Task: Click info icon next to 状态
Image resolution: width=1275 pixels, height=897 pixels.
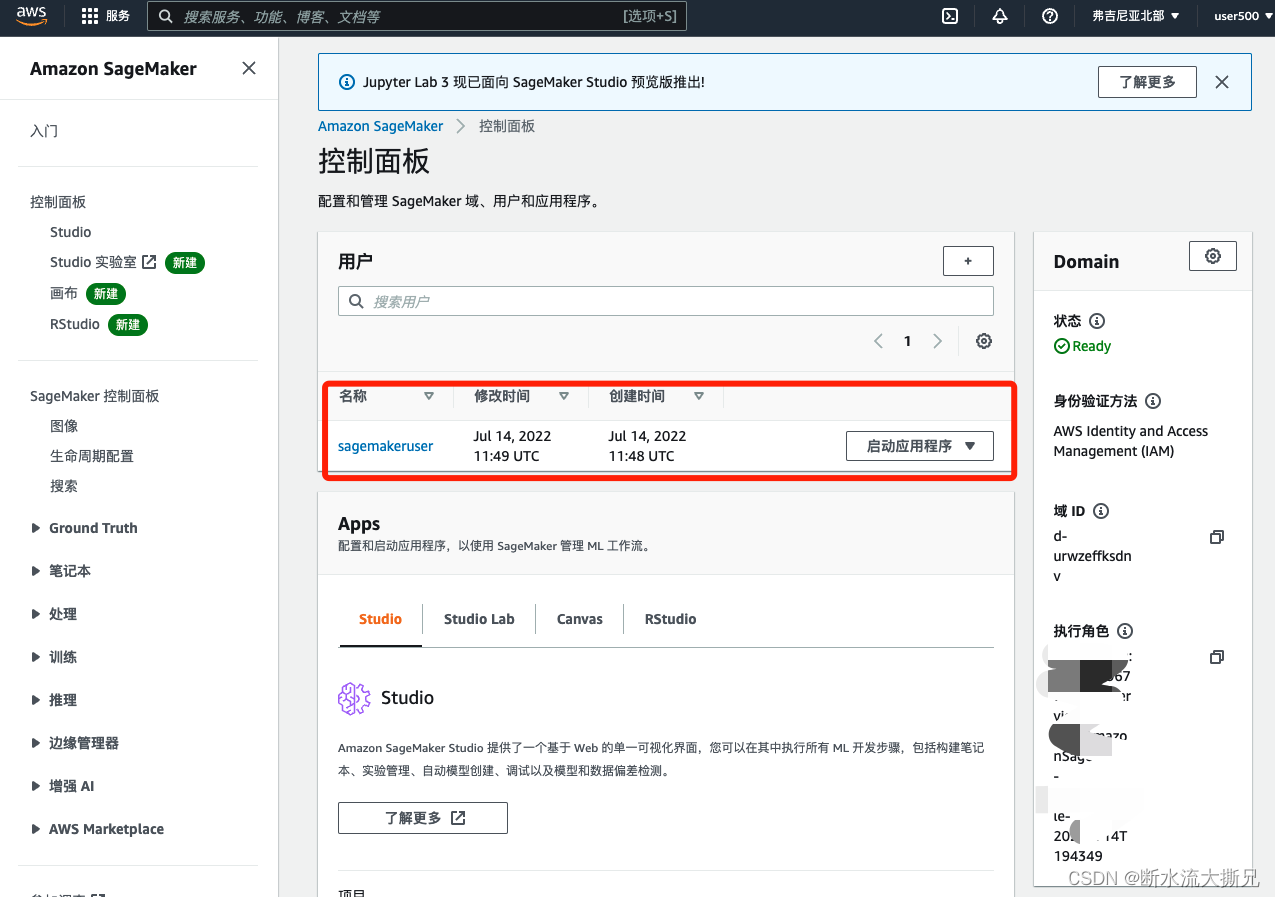Action: pos(1097,321)
